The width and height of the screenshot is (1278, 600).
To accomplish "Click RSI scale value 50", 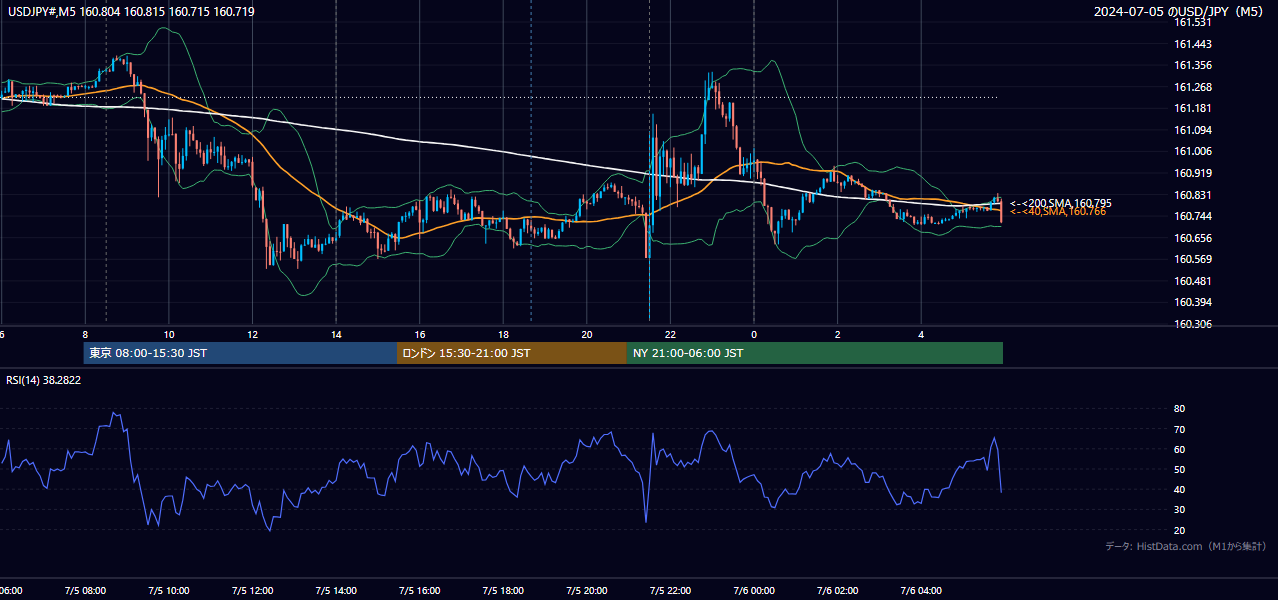I will tap(1179, 469).
